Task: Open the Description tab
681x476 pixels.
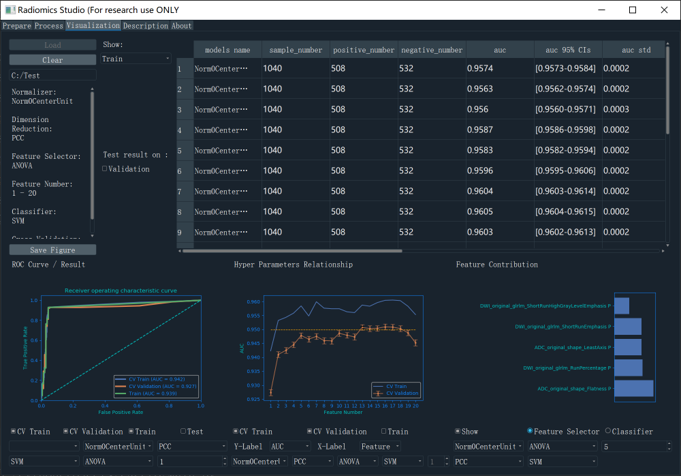Action: (145, 26)
